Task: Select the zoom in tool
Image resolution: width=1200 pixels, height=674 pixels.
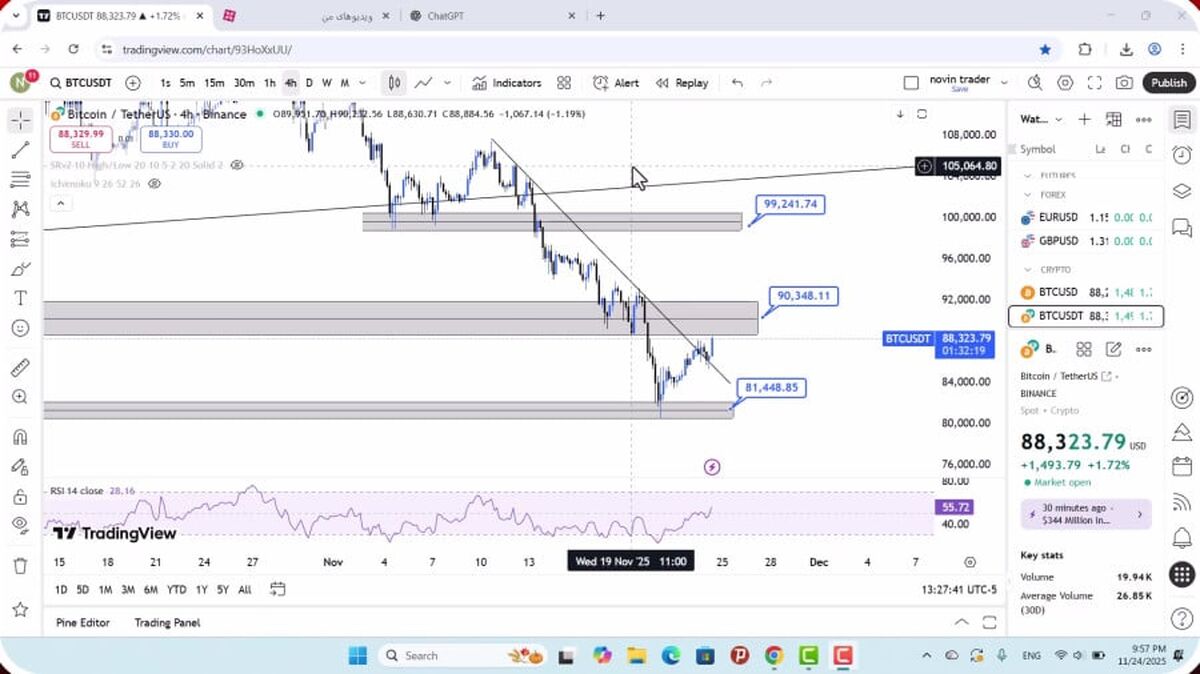Action: tap(20, 397)
